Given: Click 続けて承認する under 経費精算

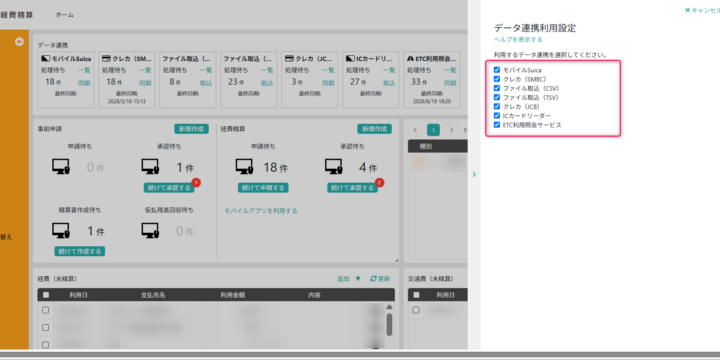Looking at the screenshot, I should pyautogui.click(x=352, y=187).
